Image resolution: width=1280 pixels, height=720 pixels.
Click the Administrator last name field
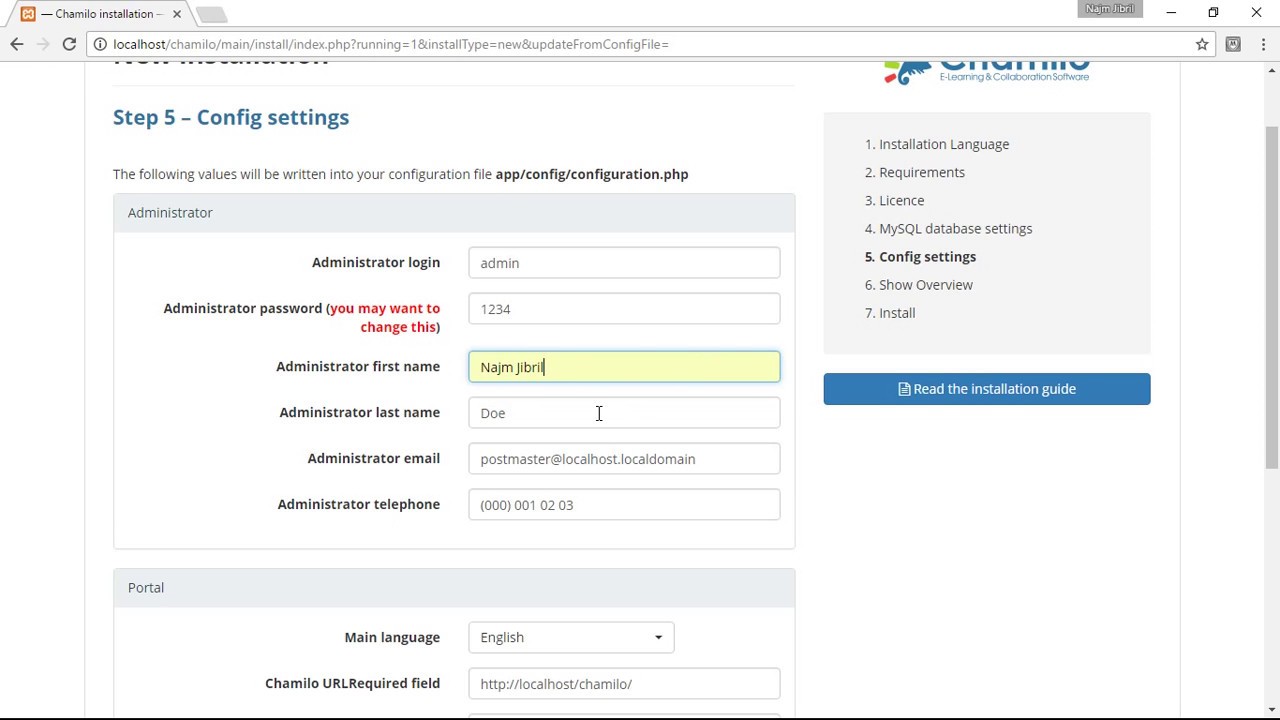[624, 413]
